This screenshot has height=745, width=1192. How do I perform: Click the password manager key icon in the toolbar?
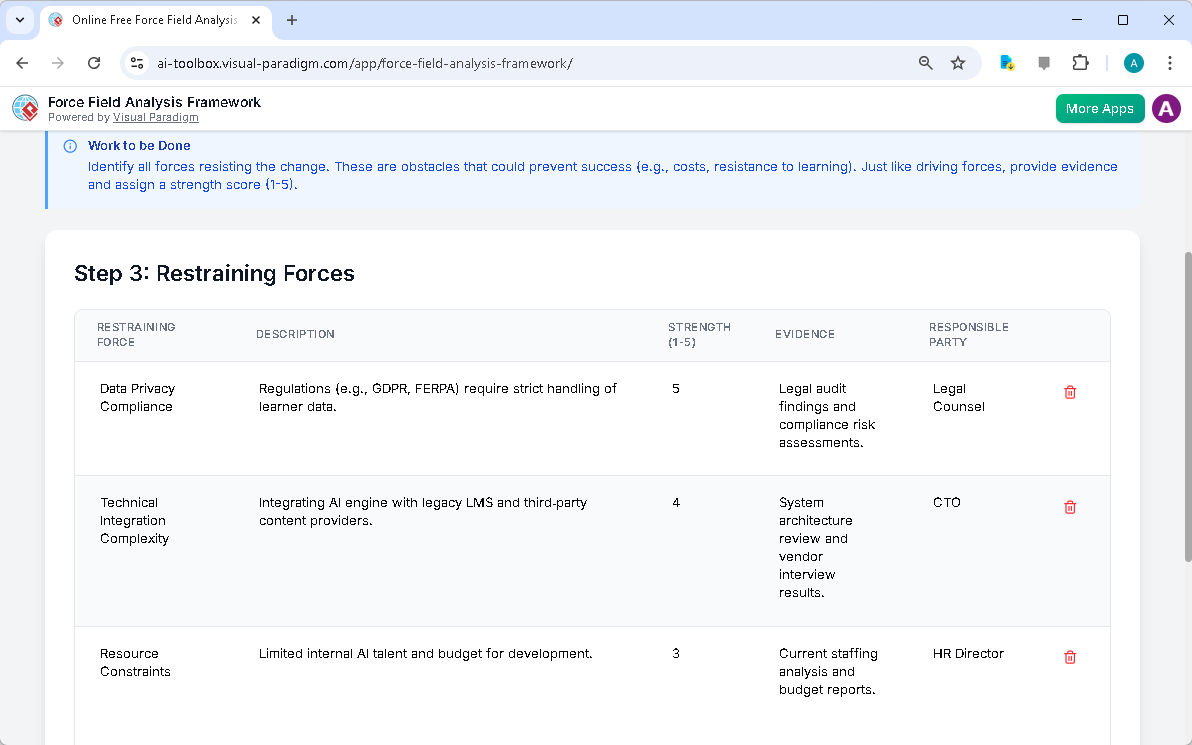[1006, 62]
